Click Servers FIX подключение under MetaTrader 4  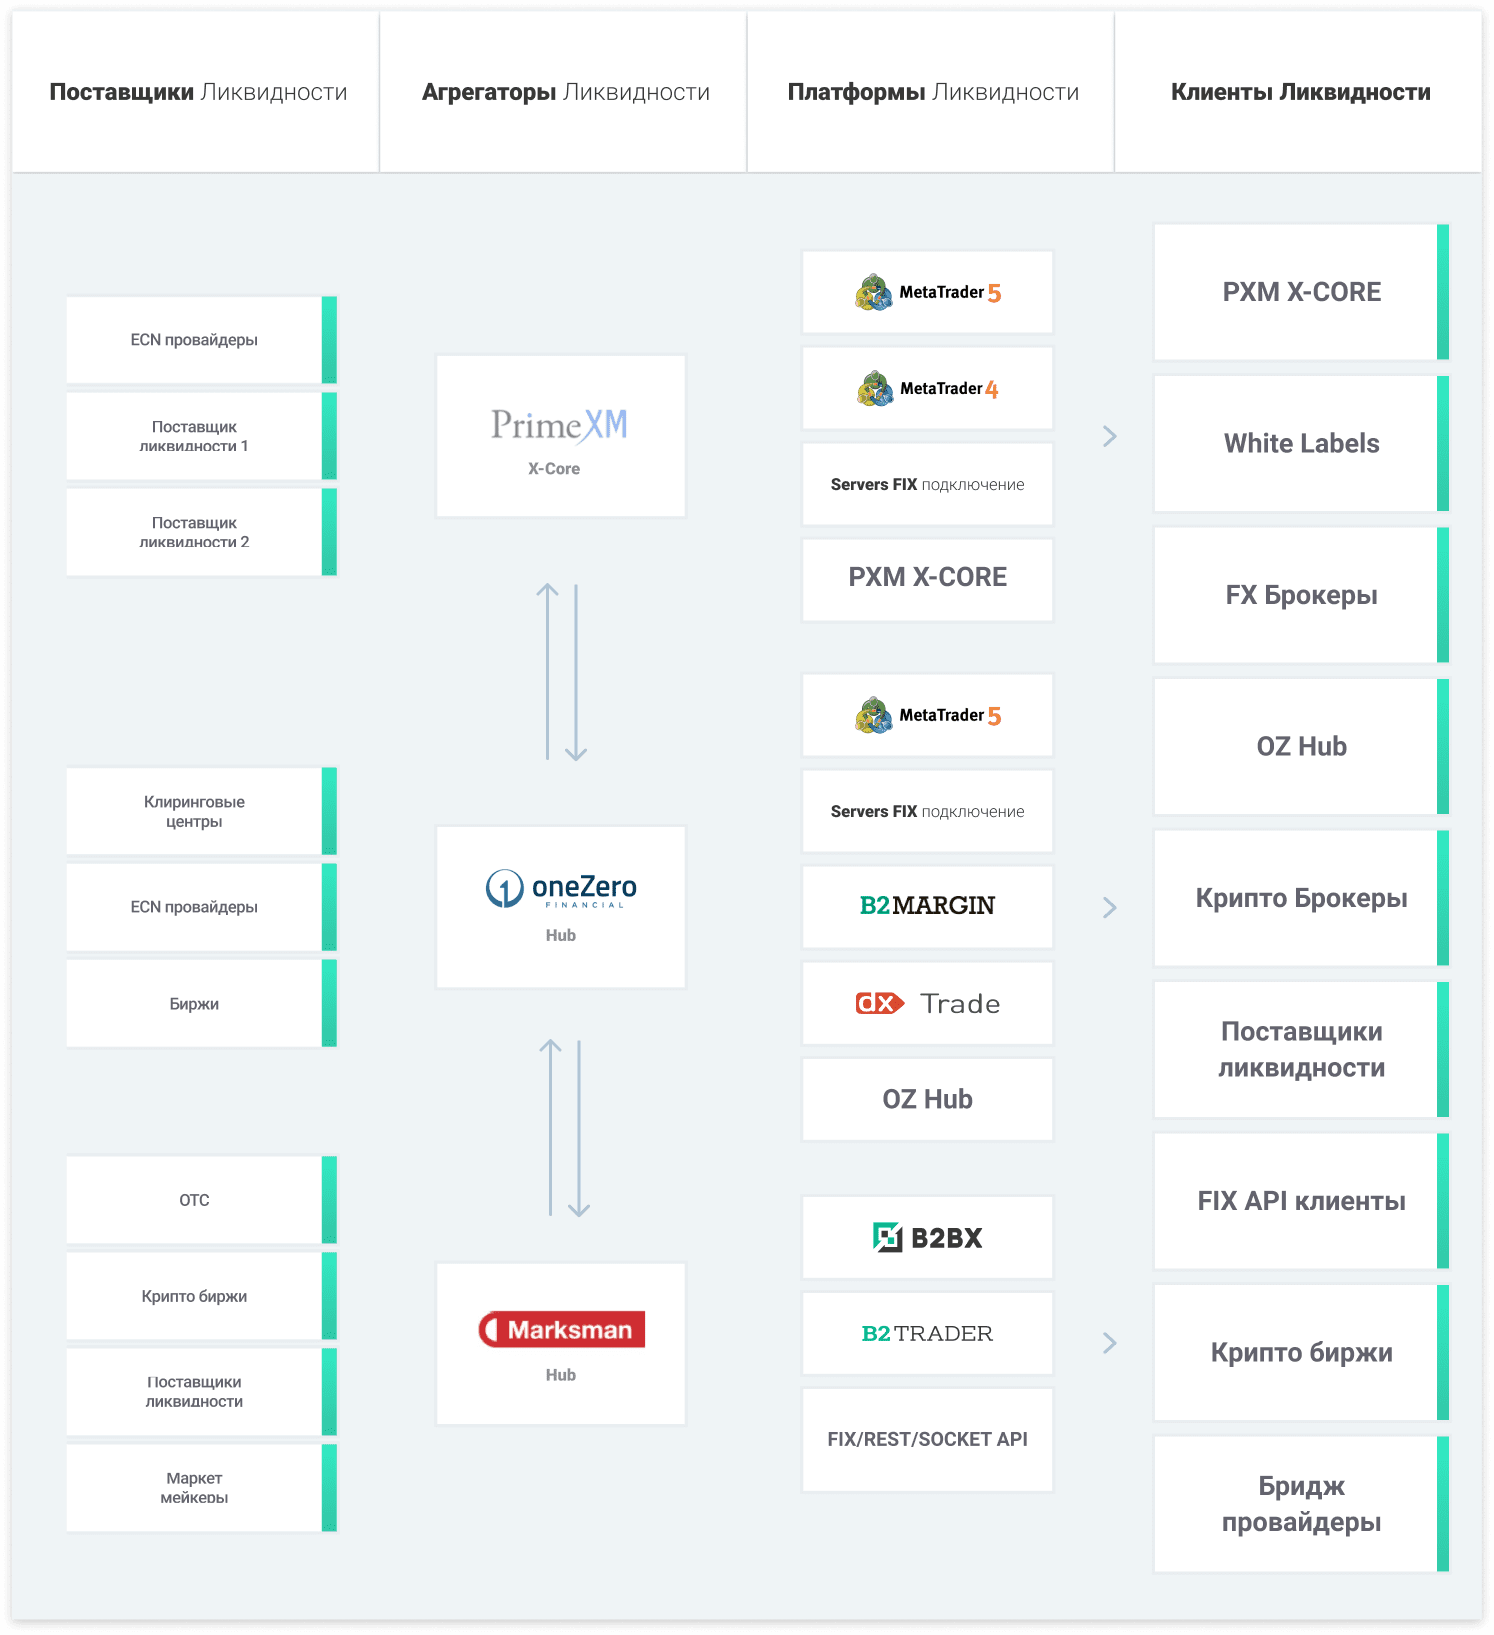pos(927,484)
